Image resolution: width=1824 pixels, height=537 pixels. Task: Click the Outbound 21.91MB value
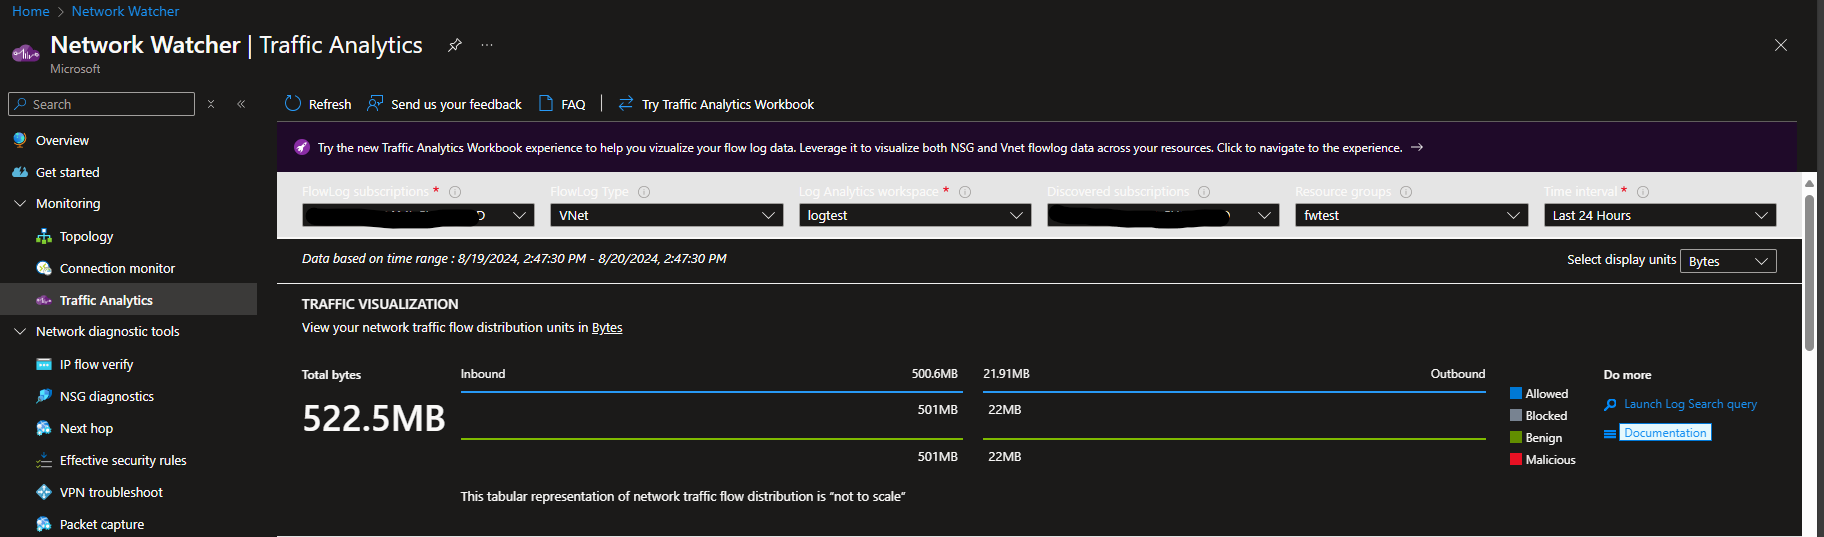[1006, 374]
